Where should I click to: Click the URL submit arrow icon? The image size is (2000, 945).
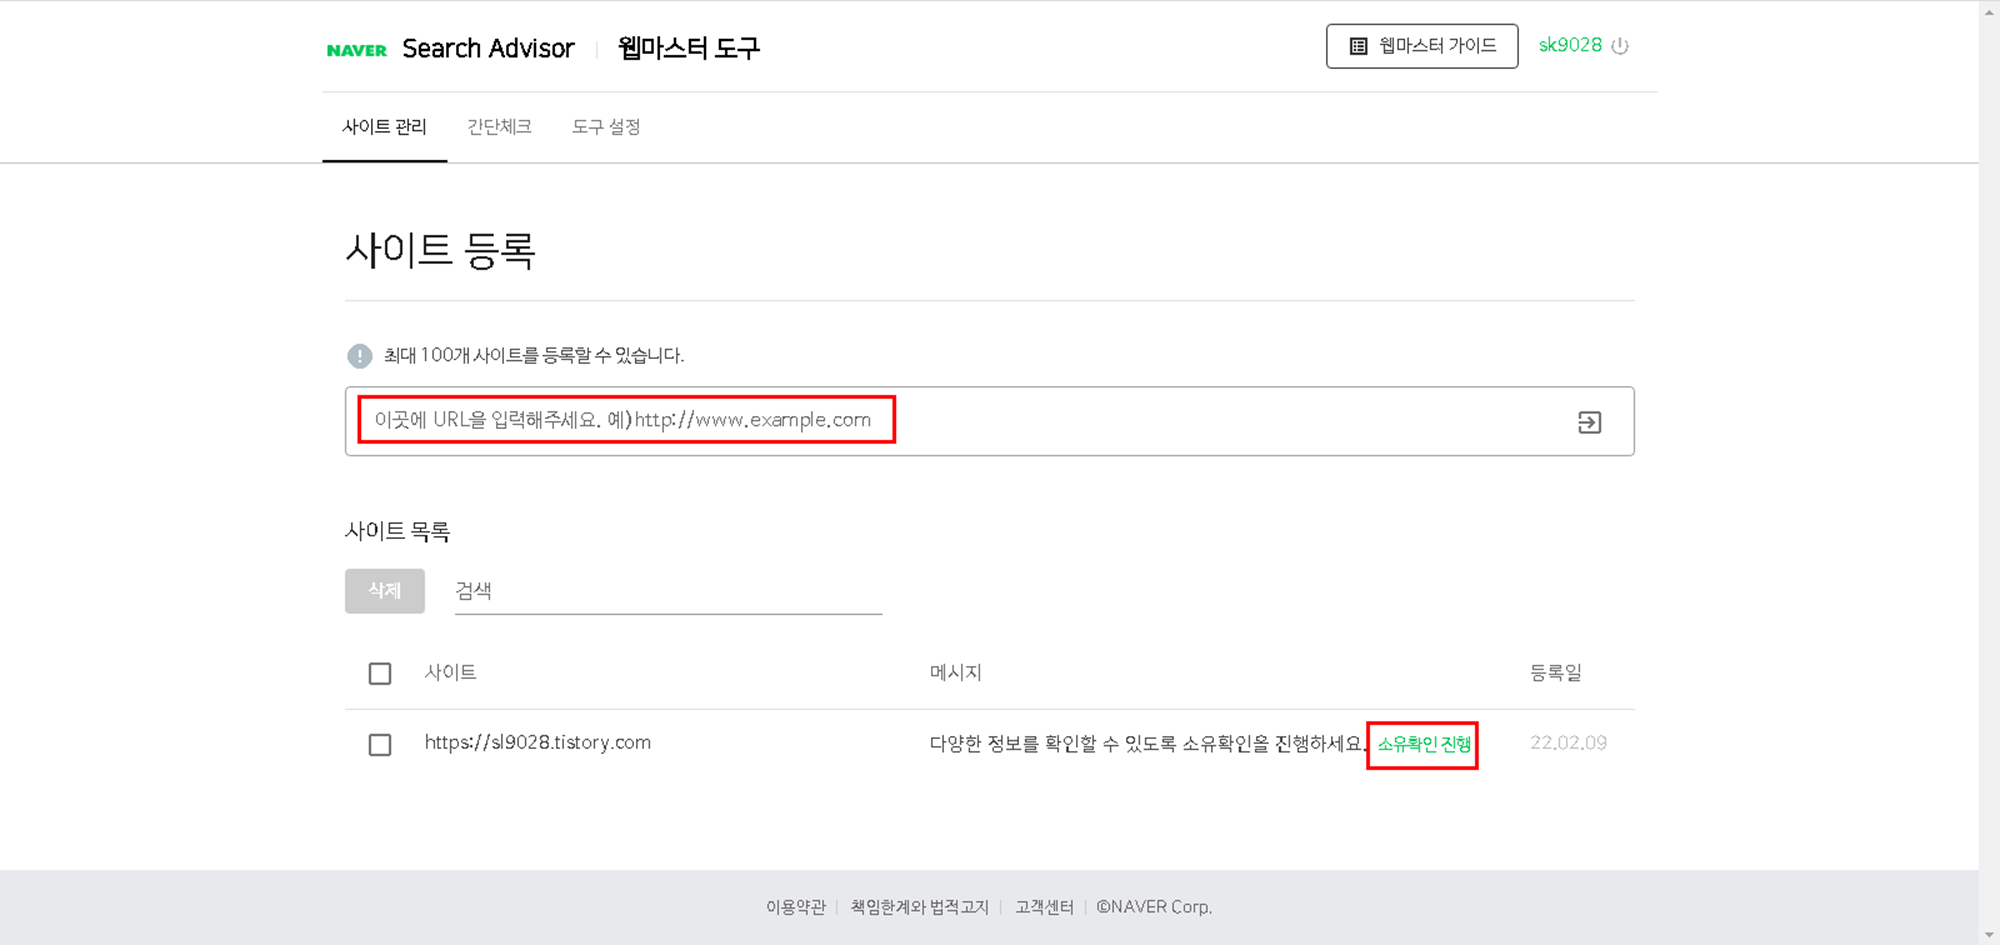pyautogui.click(x=1589, y=422)
